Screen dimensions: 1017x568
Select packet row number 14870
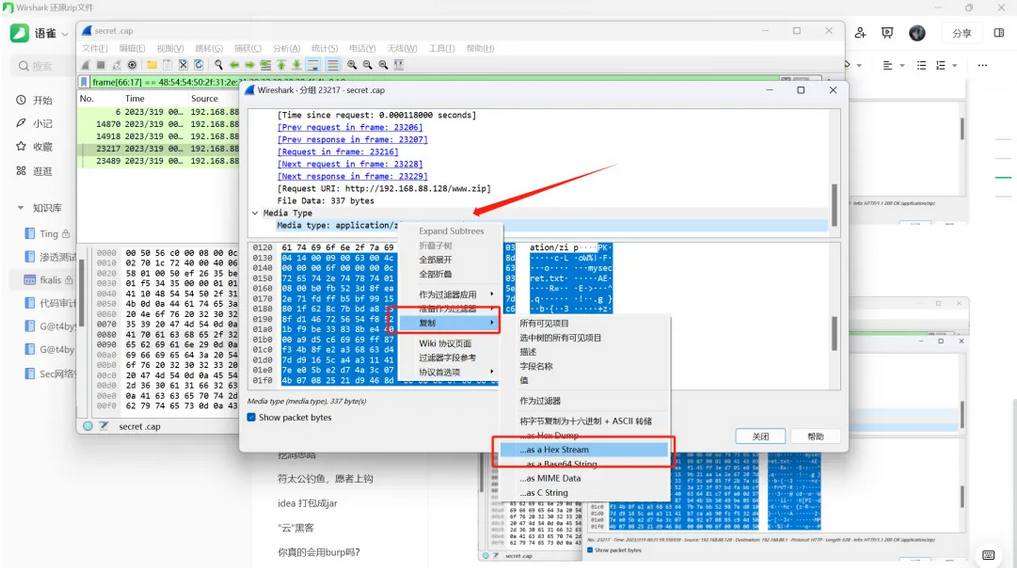tap(159, 124)
